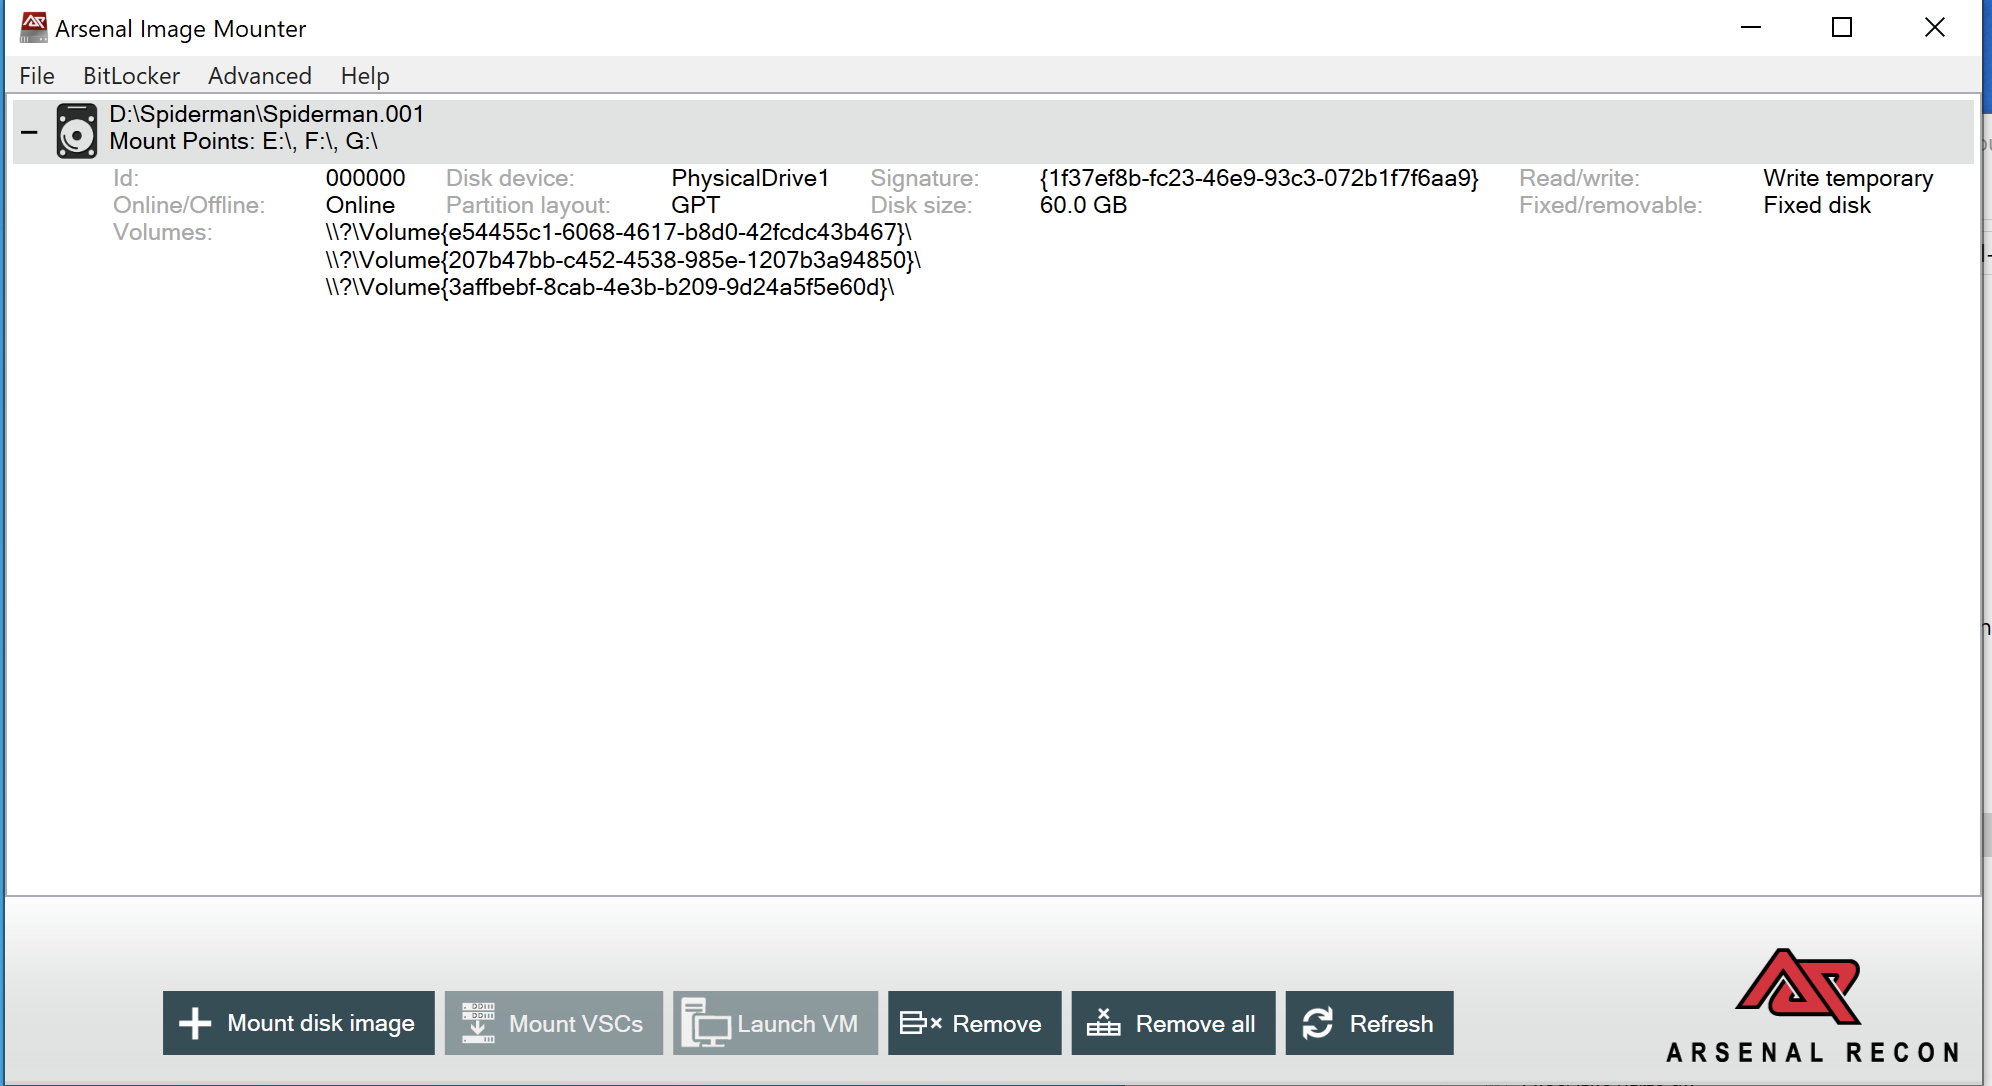Maximize the Arsenal Image Mounter window
This screenshot has width=1992, height=1086.
[1842, 28]
